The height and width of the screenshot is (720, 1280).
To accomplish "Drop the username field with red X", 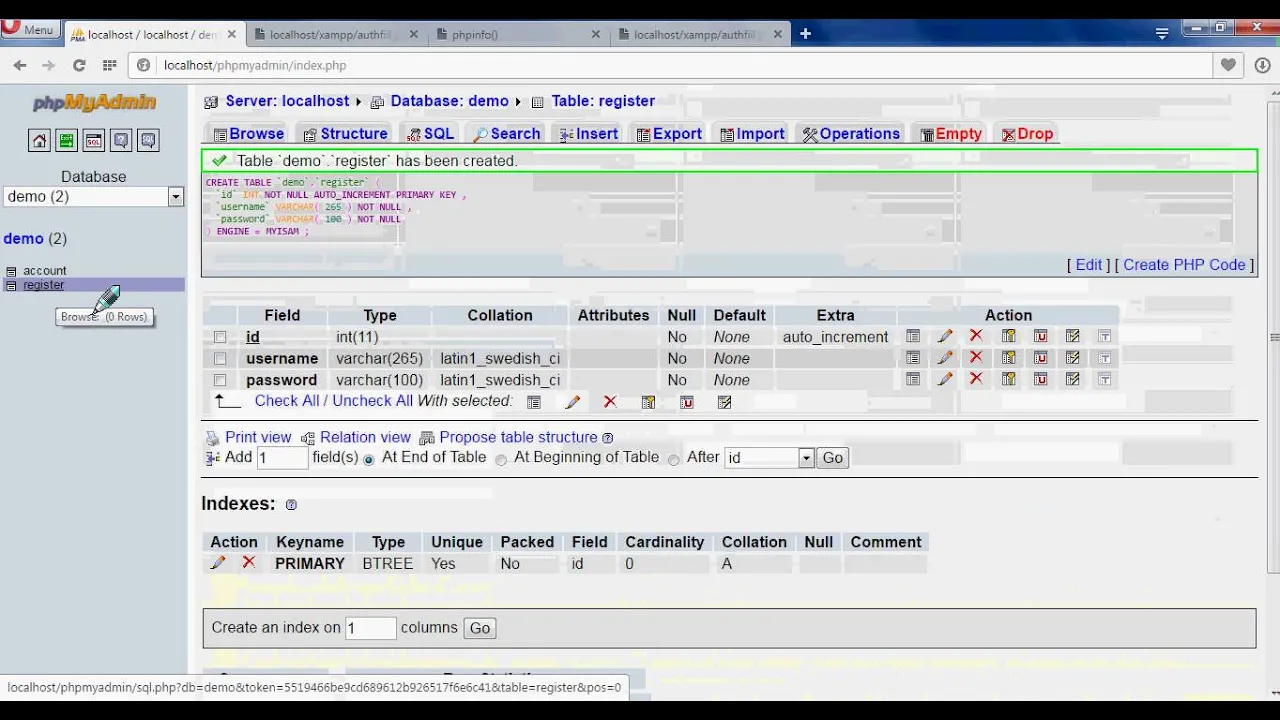I will click(976, 358).
